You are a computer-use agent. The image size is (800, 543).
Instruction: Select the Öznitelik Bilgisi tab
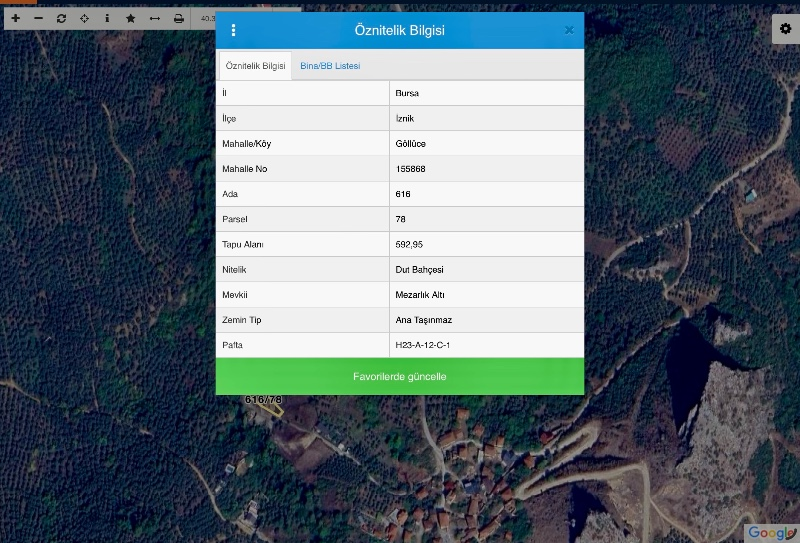[255, 66]
